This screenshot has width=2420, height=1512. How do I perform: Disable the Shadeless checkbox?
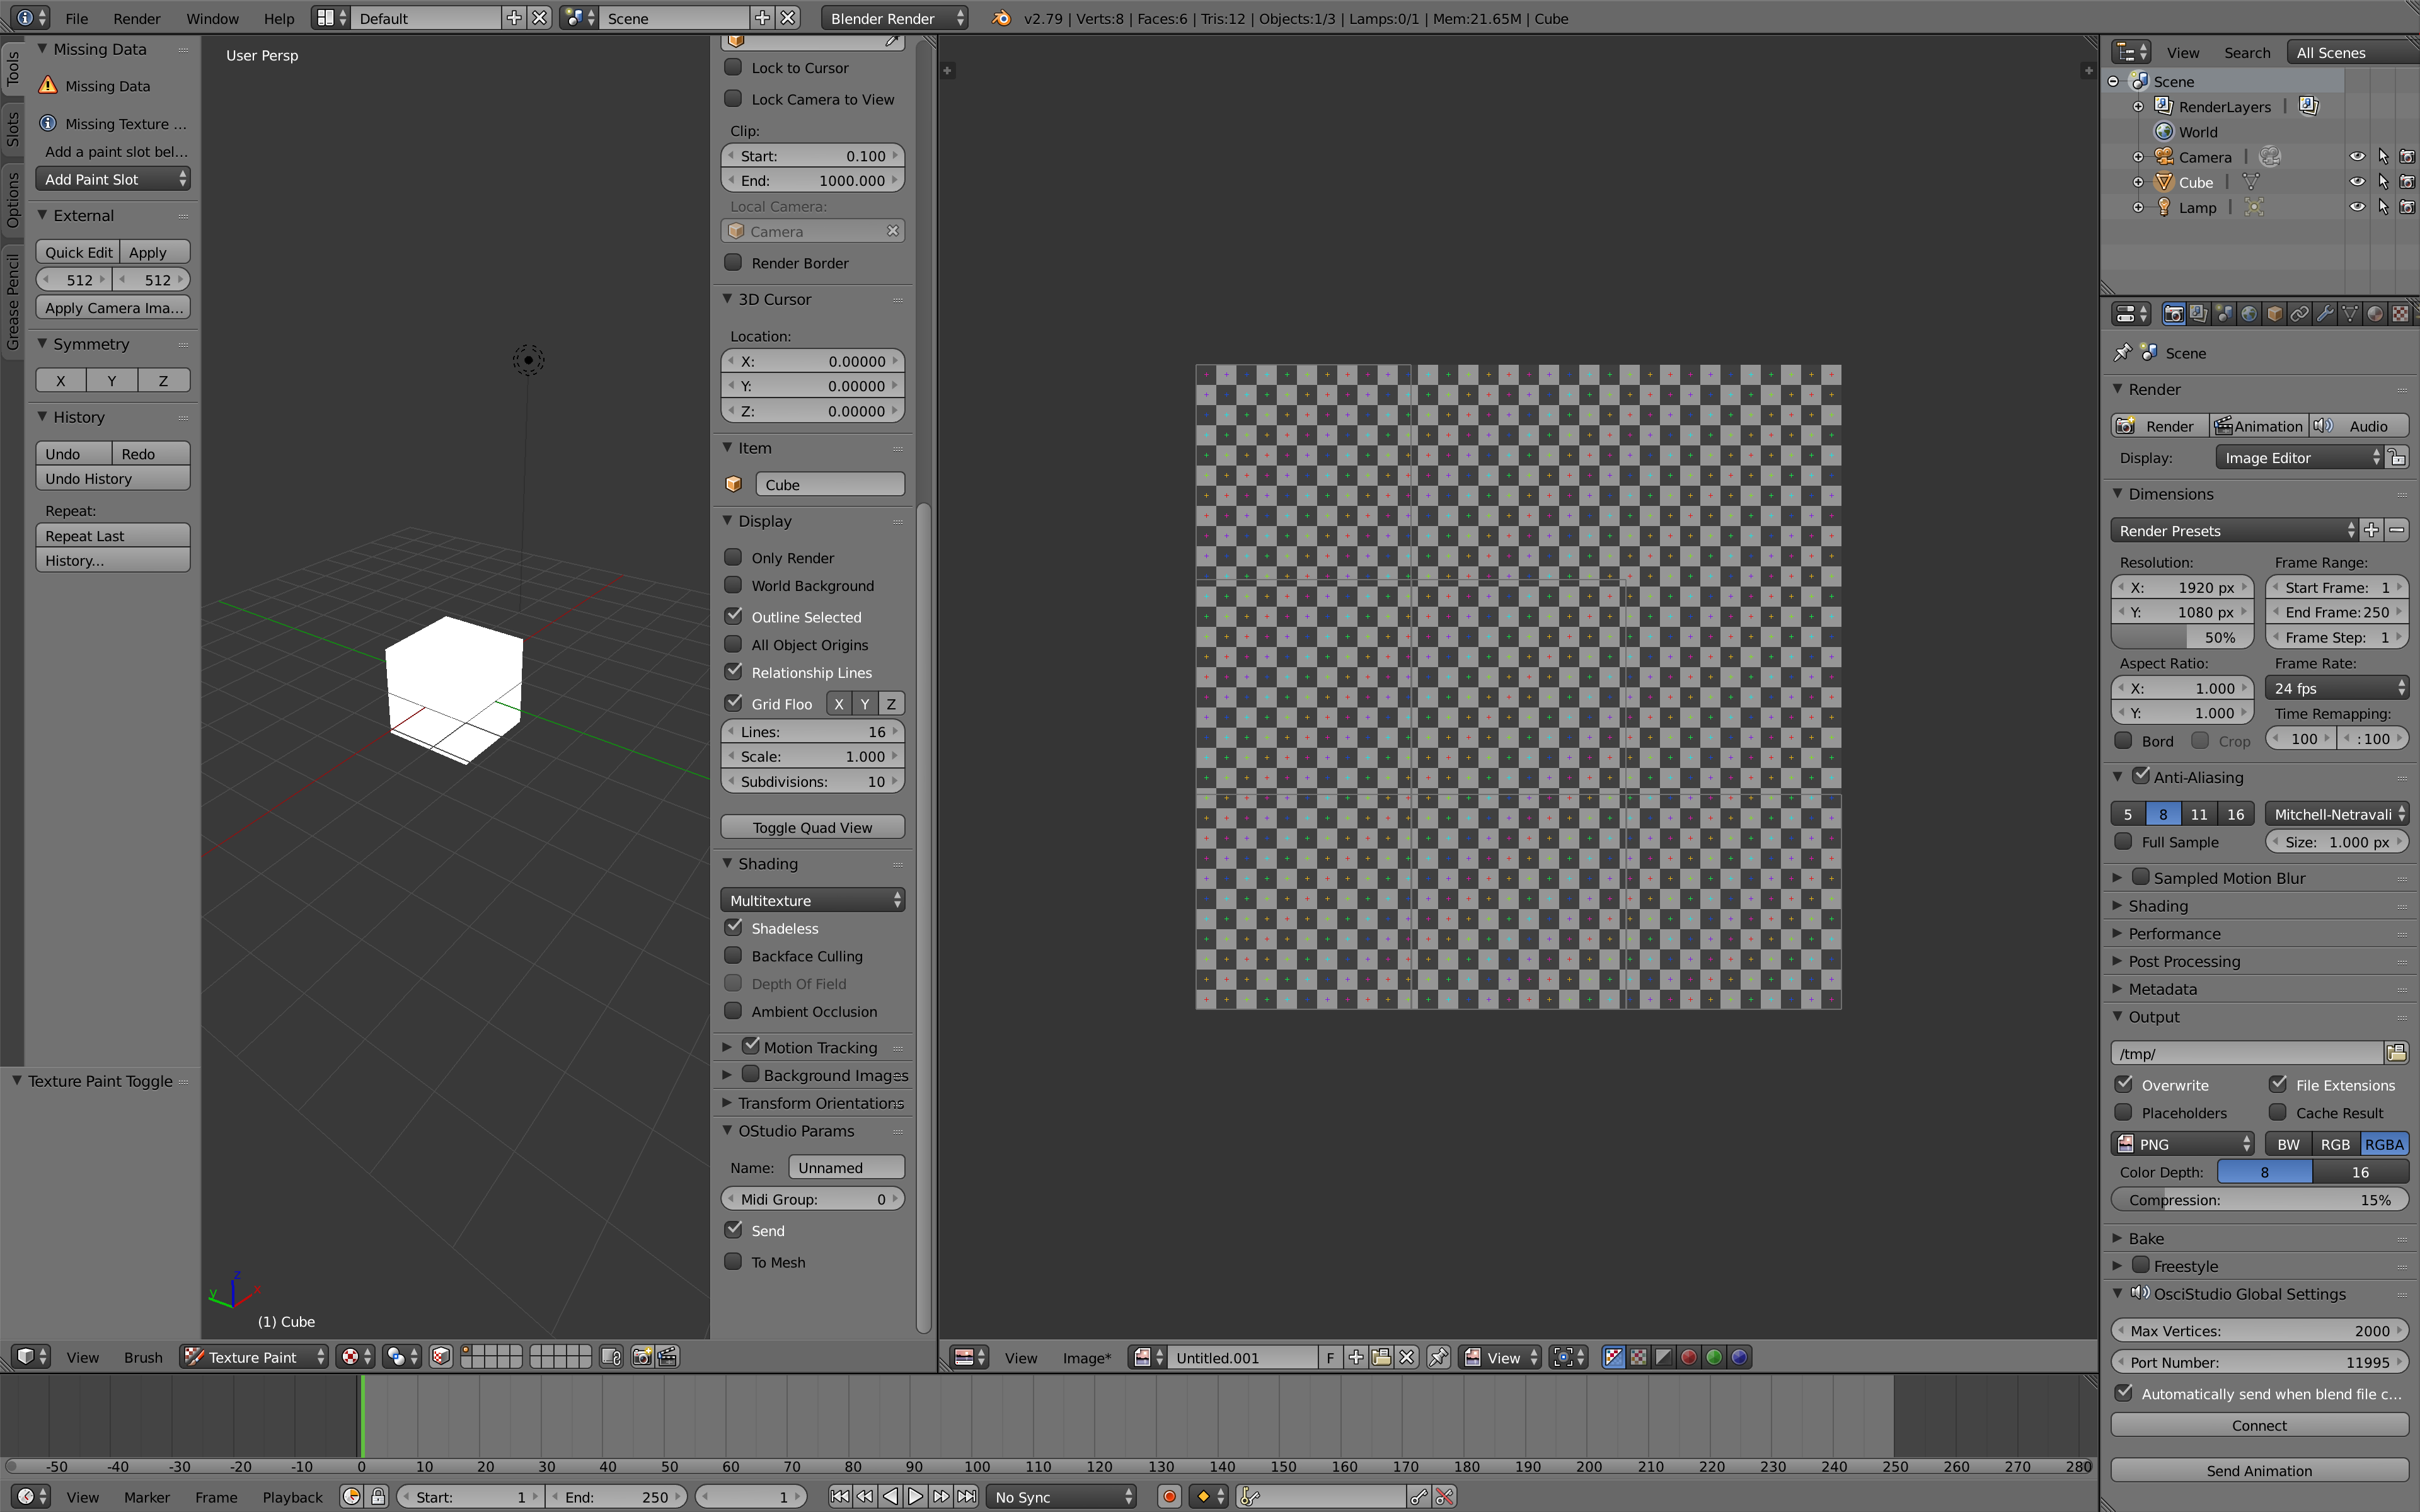pyautogui.click(x=733, y=927)
